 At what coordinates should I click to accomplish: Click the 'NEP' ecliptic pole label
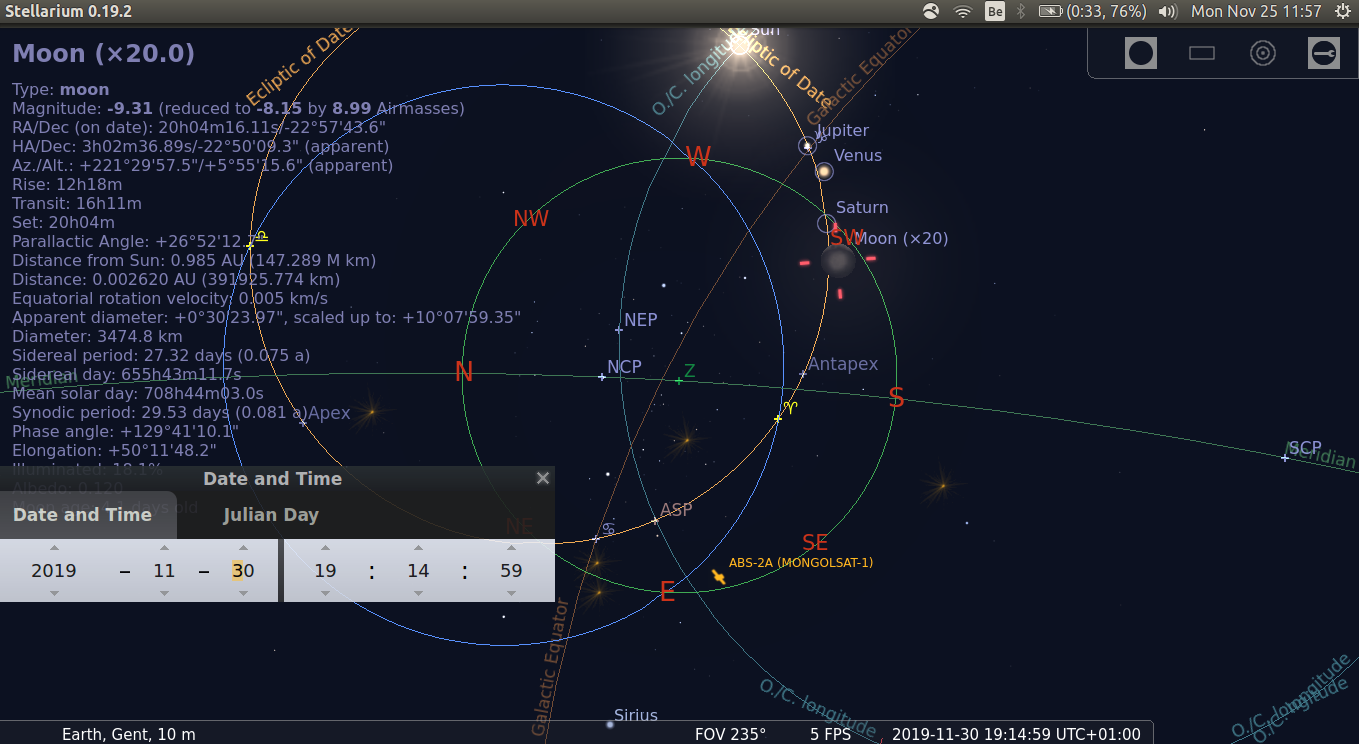(641, 320)
